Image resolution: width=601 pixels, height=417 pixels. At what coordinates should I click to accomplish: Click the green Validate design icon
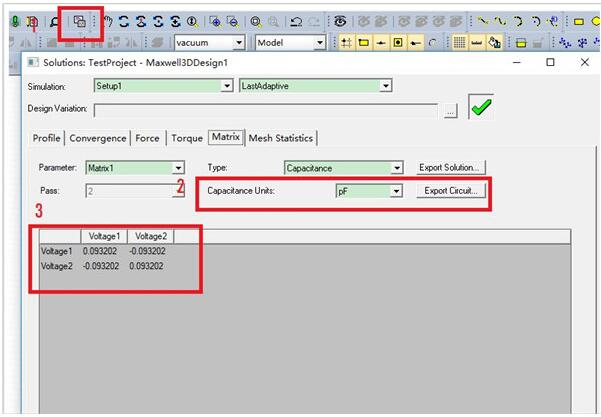[15, 21]
